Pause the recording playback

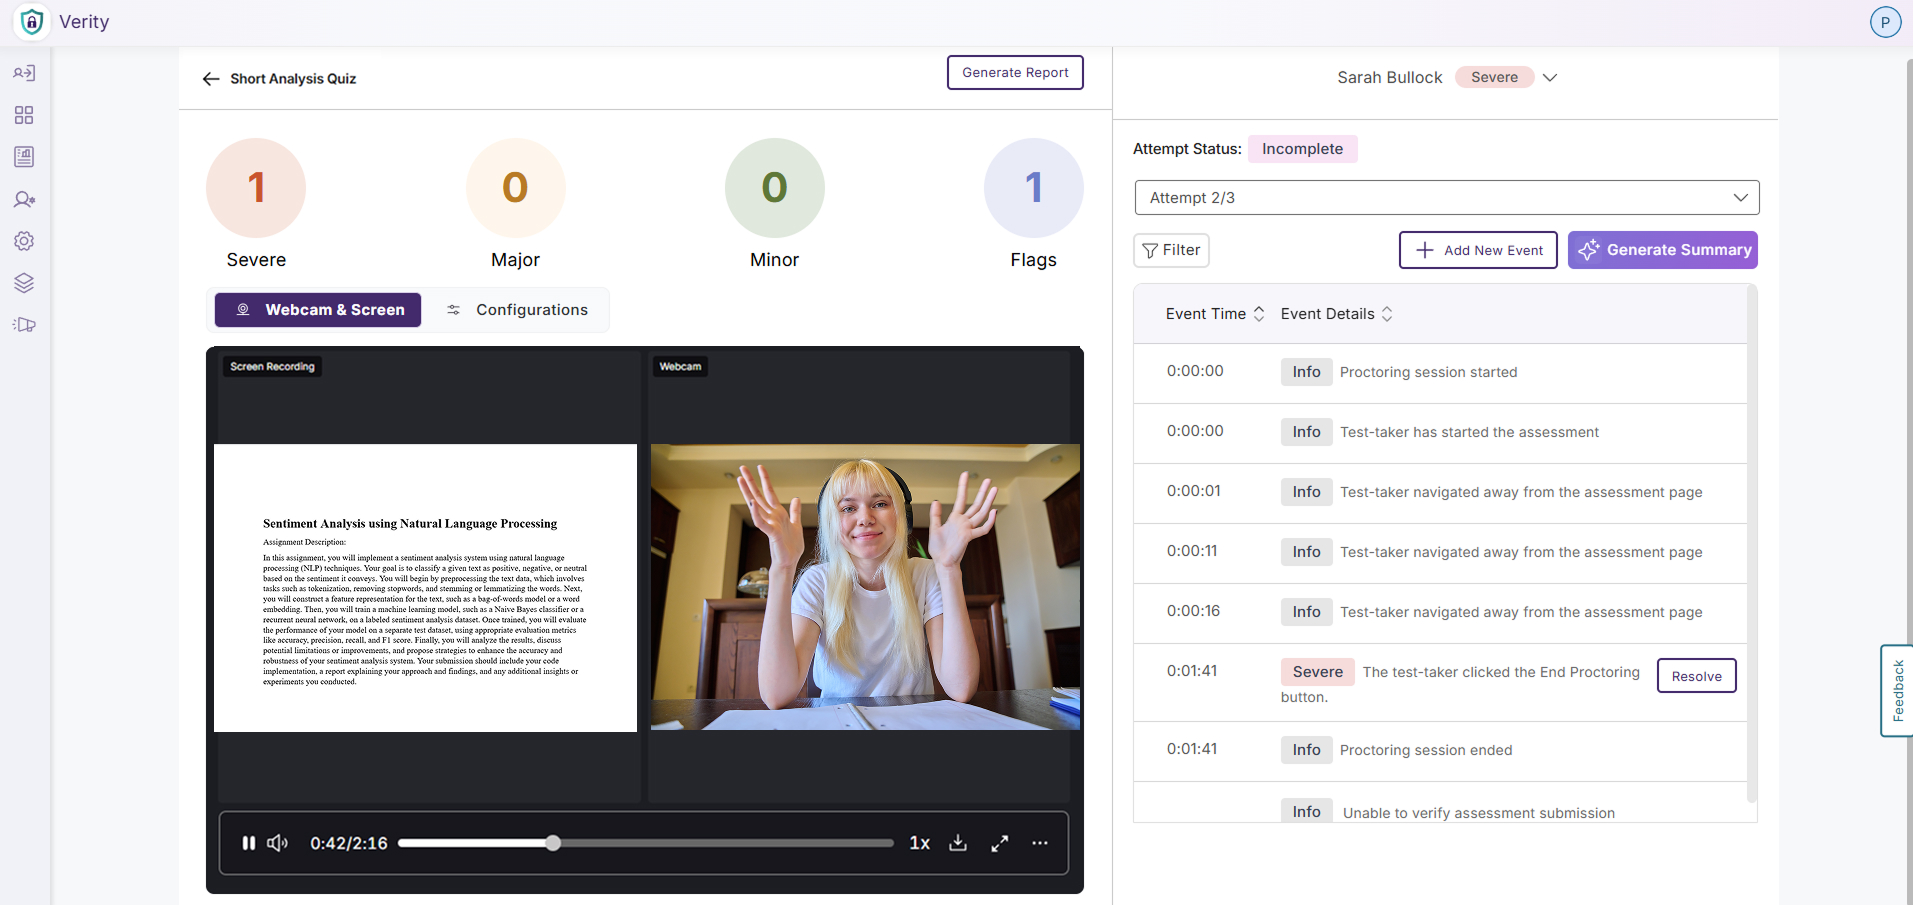pyautogui.click(x=249, y=843)
